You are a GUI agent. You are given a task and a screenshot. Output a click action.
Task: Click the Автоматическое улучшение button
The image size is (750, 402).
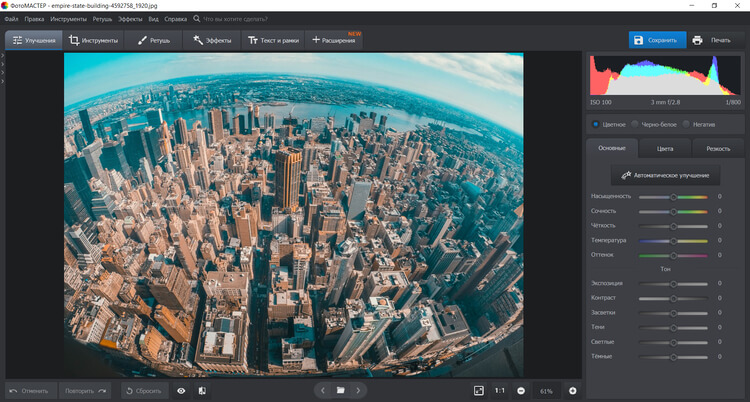665,175
